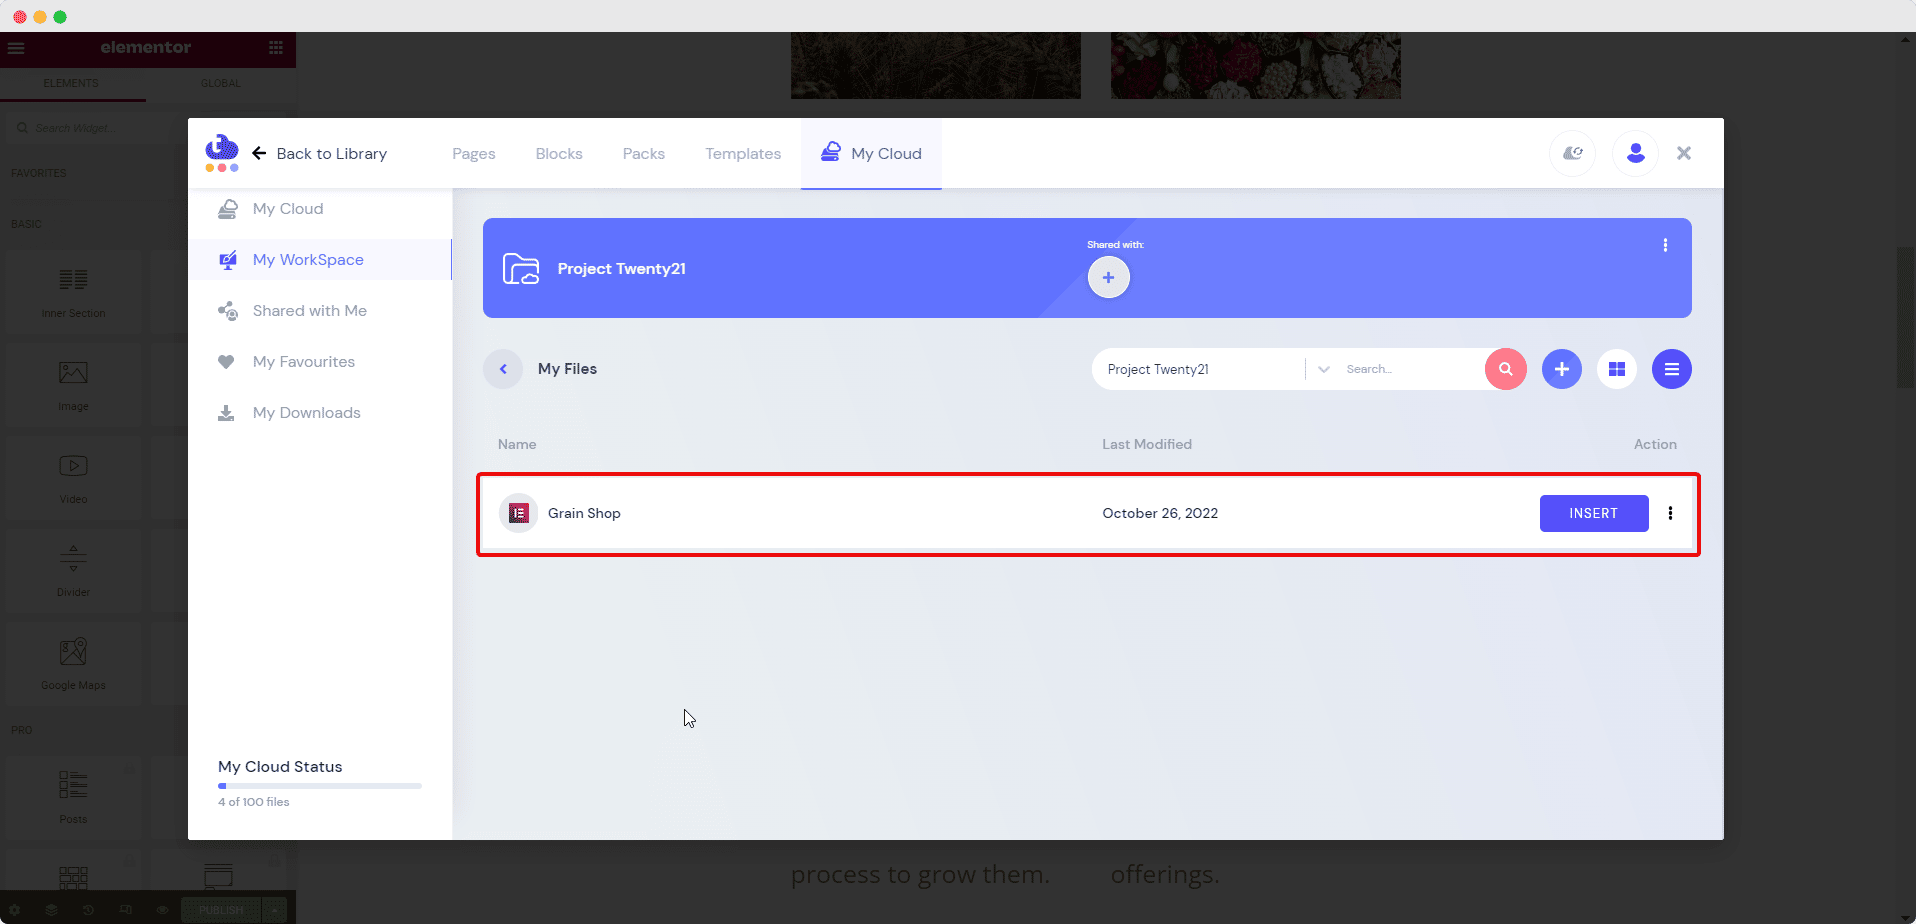Open Project Twenty21 workspace options menu
Image resolution: width=1916 pixels, height=924 pixels.
[1665, 245]
